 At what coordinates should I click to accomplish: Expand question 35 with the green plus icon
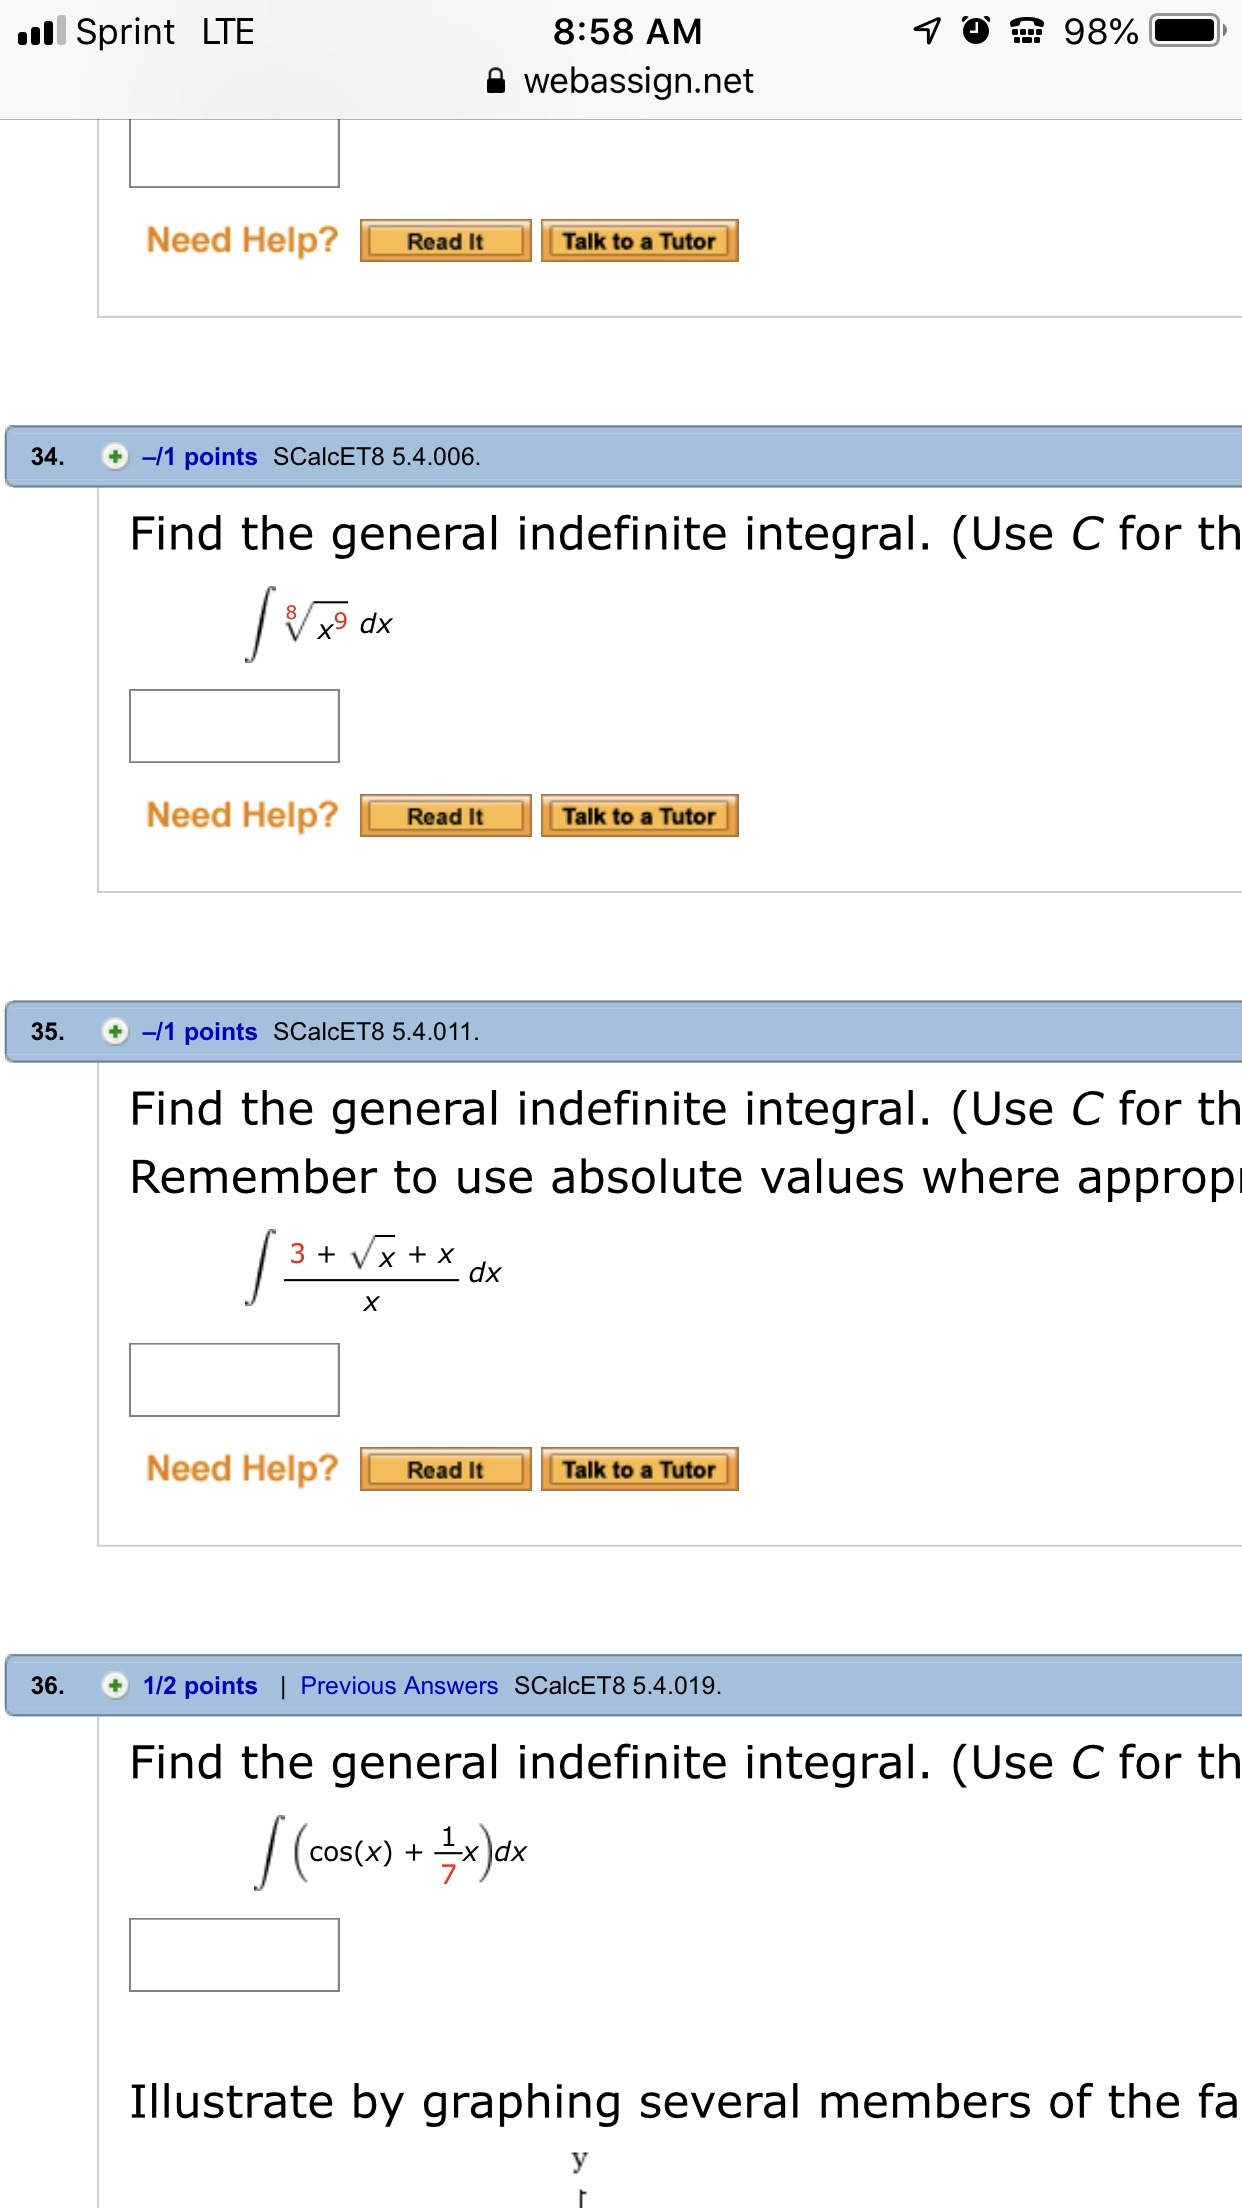(116, 1031)
